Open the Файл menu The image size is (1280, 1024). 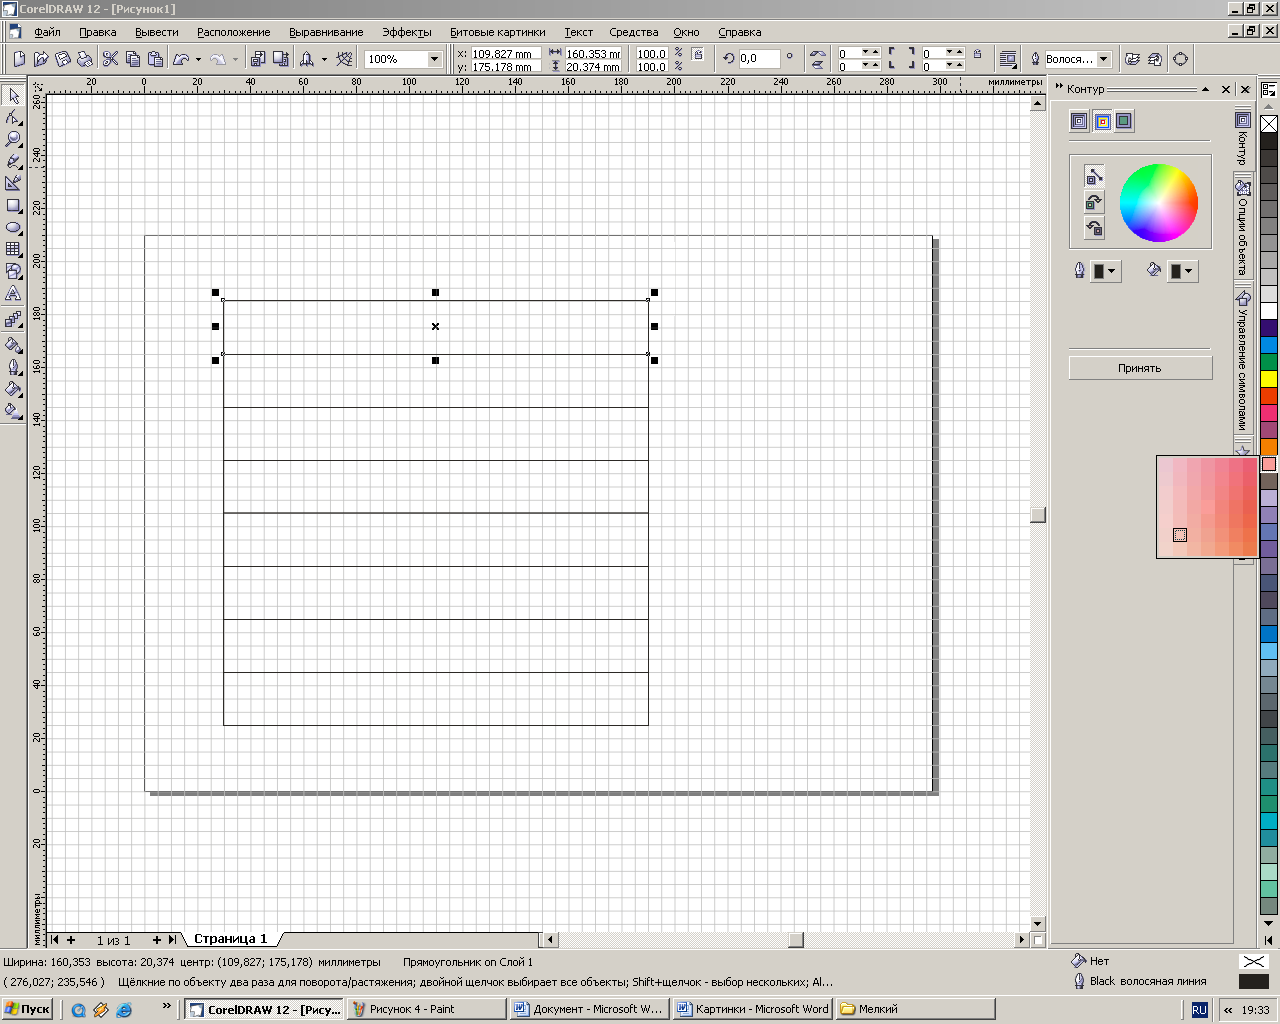coord(47,32)
